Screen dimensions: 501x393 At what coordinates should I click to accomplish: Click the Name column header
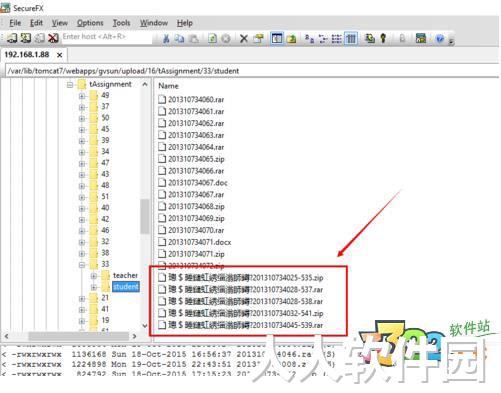168,86
